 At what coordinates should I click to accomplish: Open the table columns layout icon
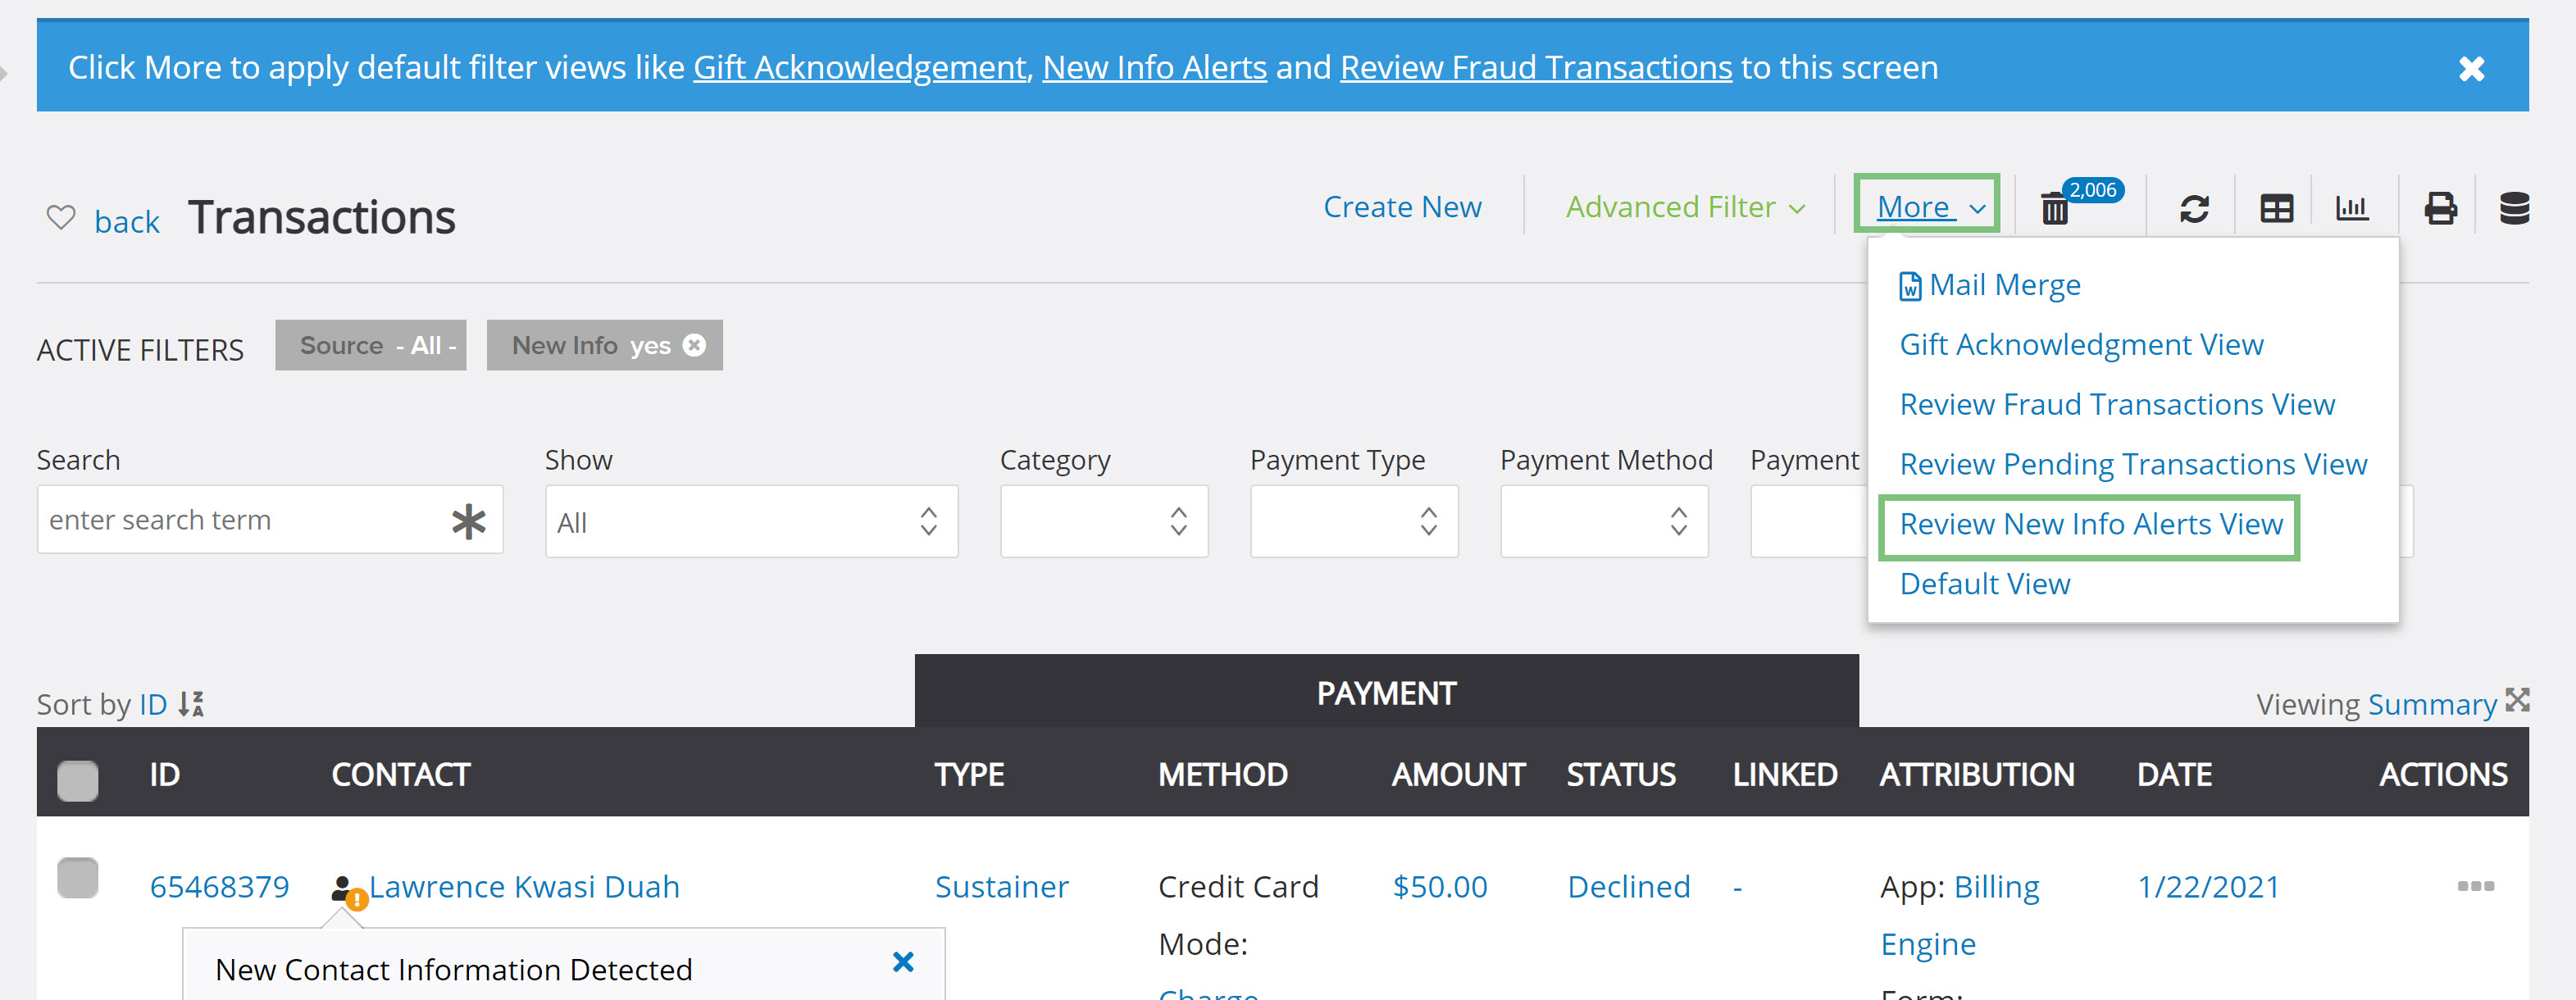2276,208
